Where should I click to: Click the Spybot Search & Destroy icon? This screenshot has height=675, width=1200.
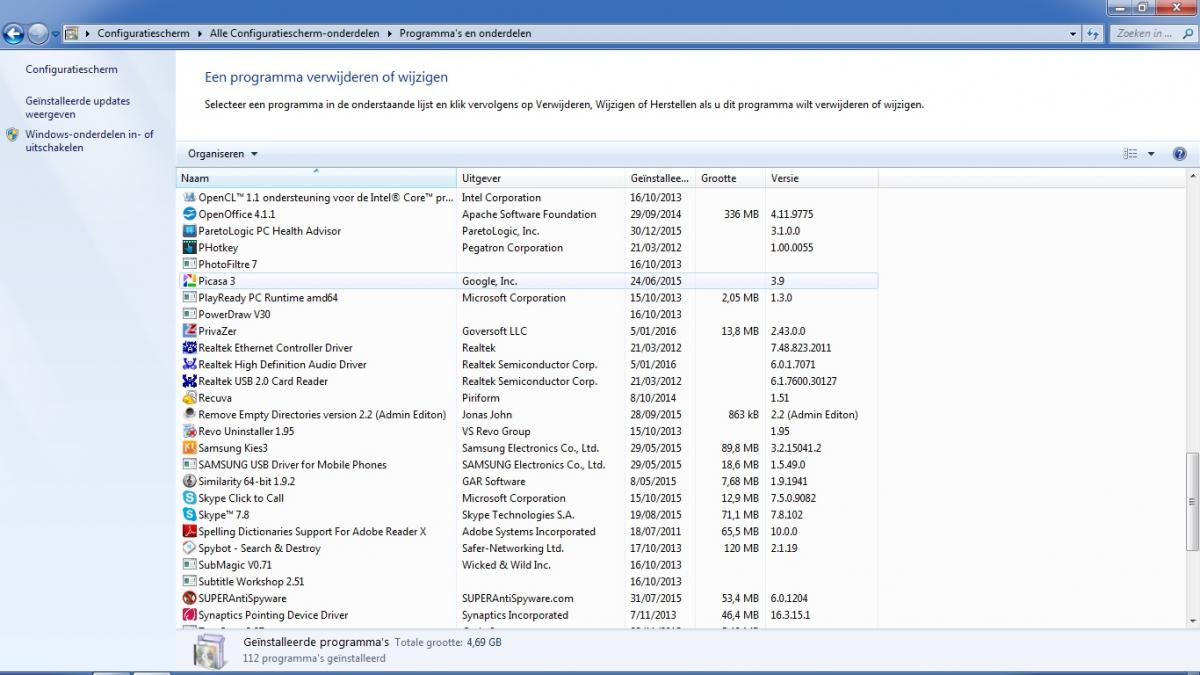click(190, 548)
